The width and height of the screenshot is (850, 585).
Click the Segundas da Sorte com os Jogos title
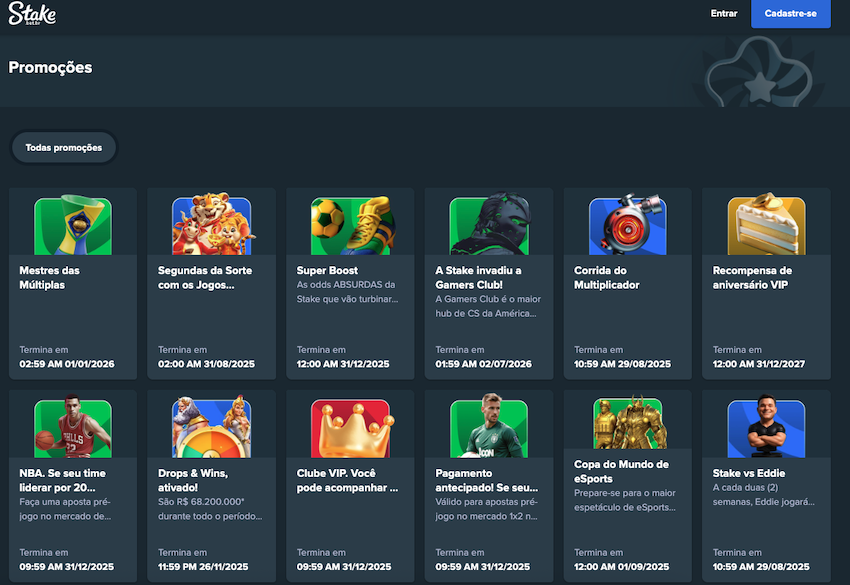pos(205,278)
